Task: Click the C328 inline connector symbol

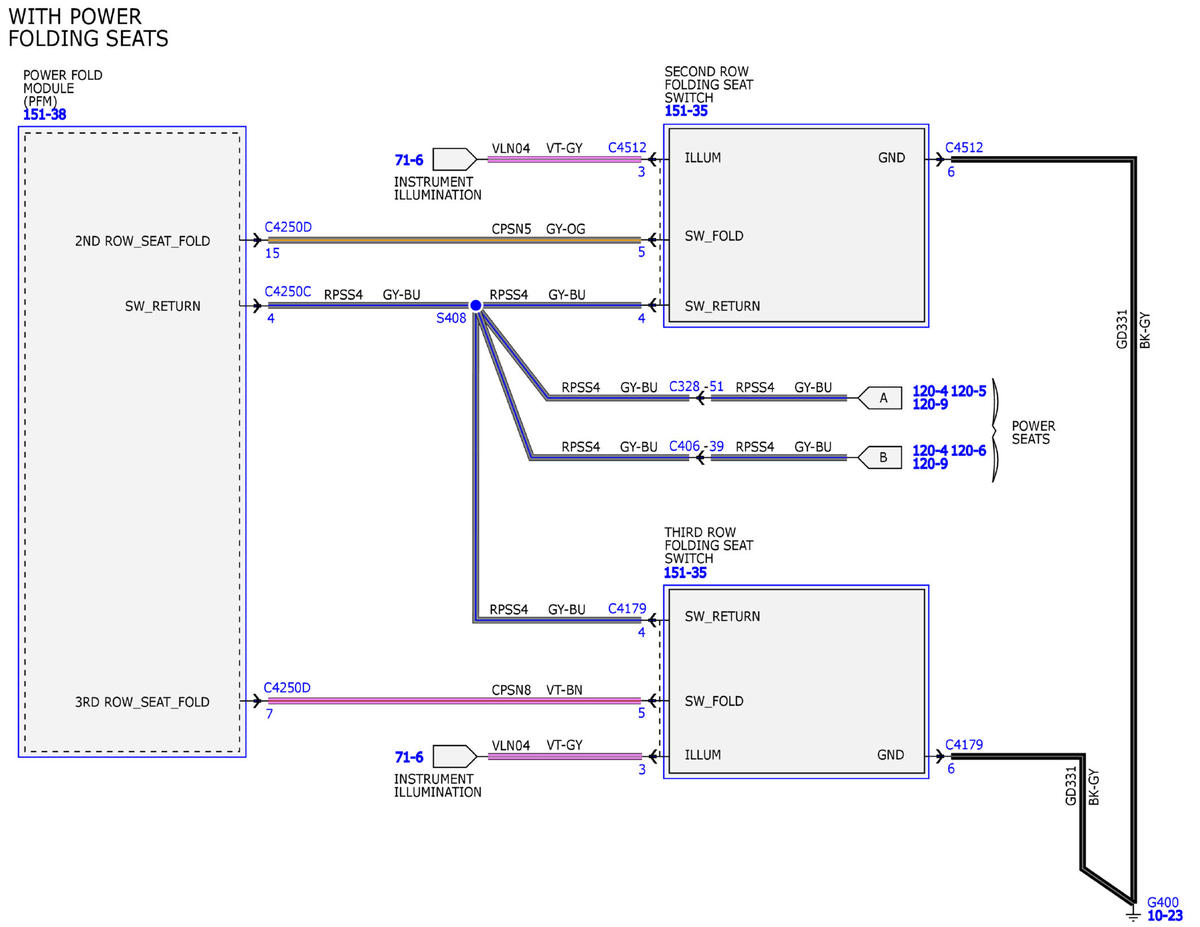Action: coord(700,398)
